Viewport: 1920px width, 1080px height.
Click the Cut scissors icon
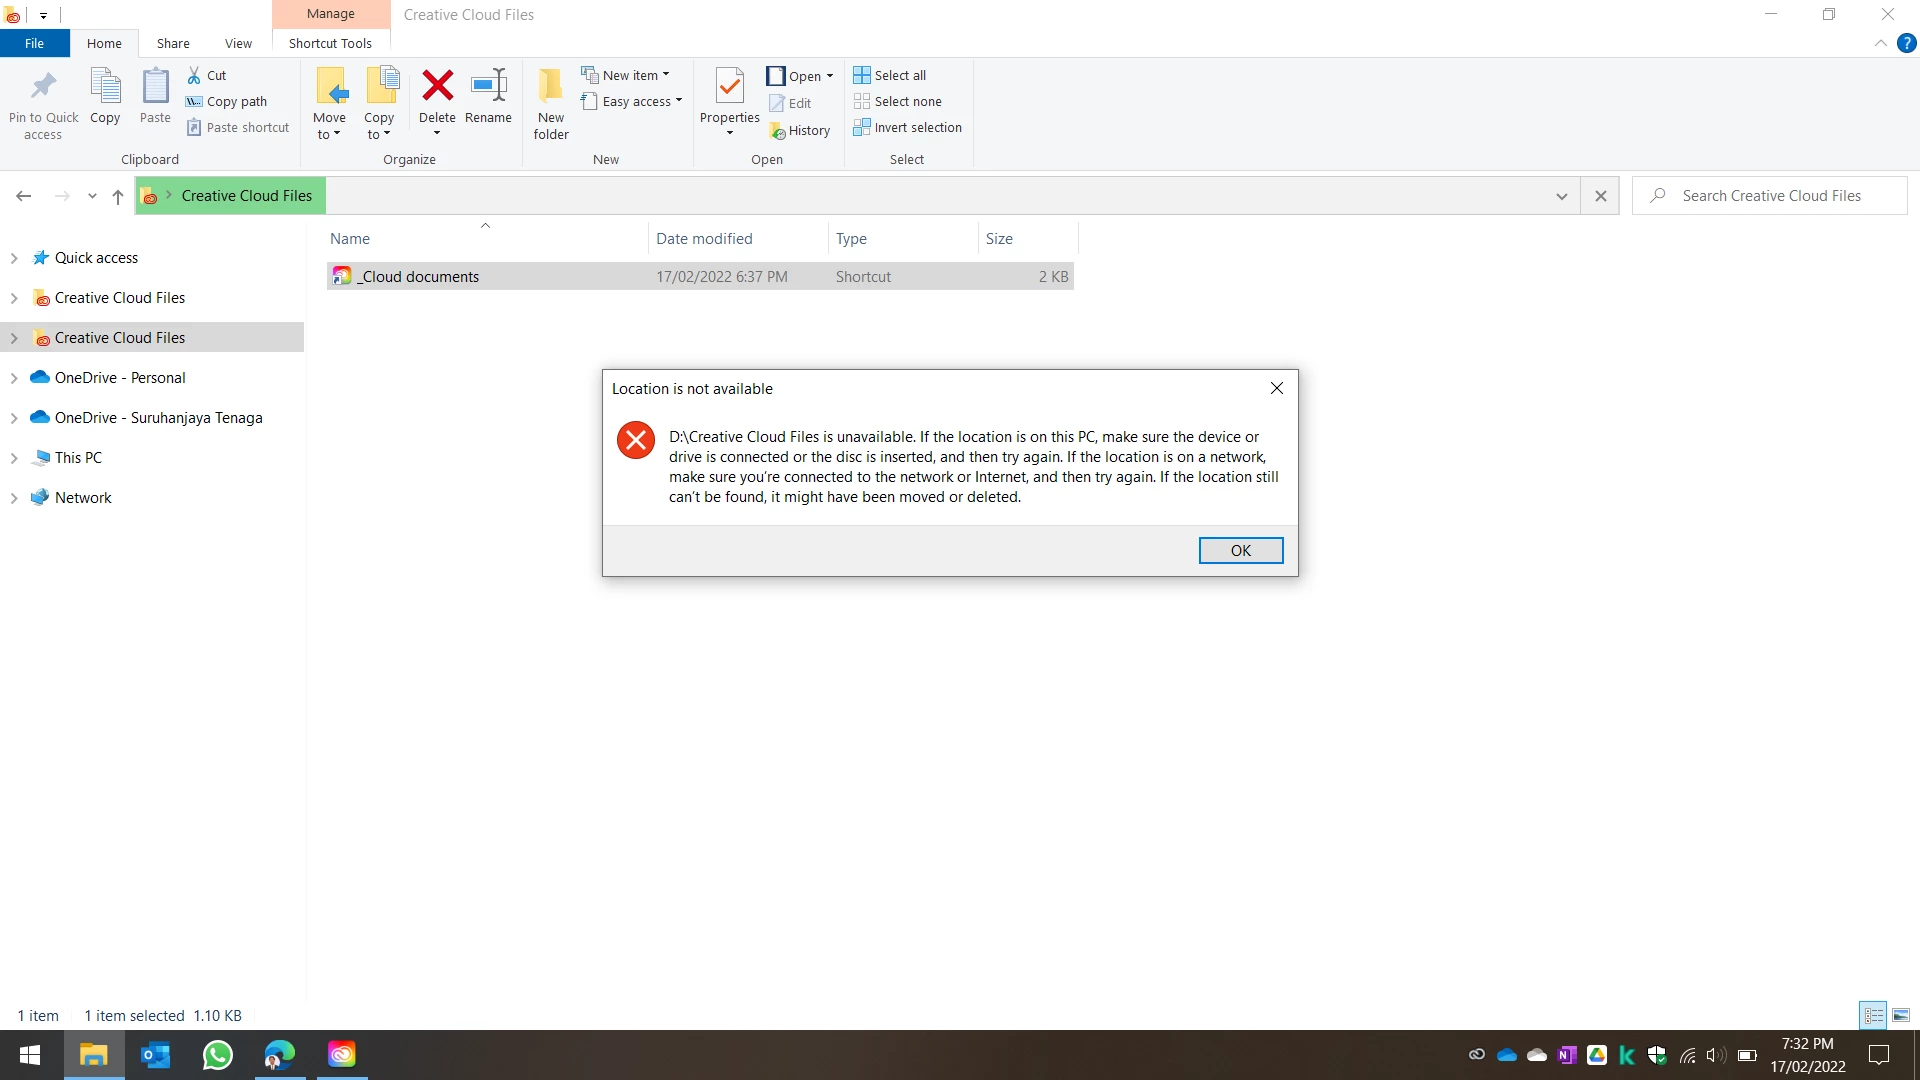(194, 75)
